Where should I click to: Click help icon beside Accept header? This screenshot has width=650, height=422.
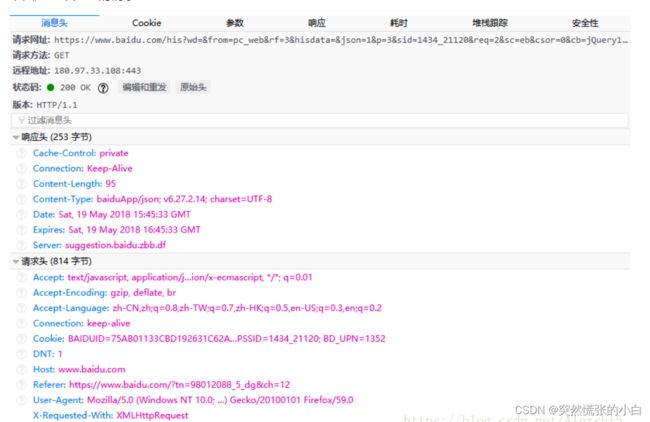click(x=21, y=278)
